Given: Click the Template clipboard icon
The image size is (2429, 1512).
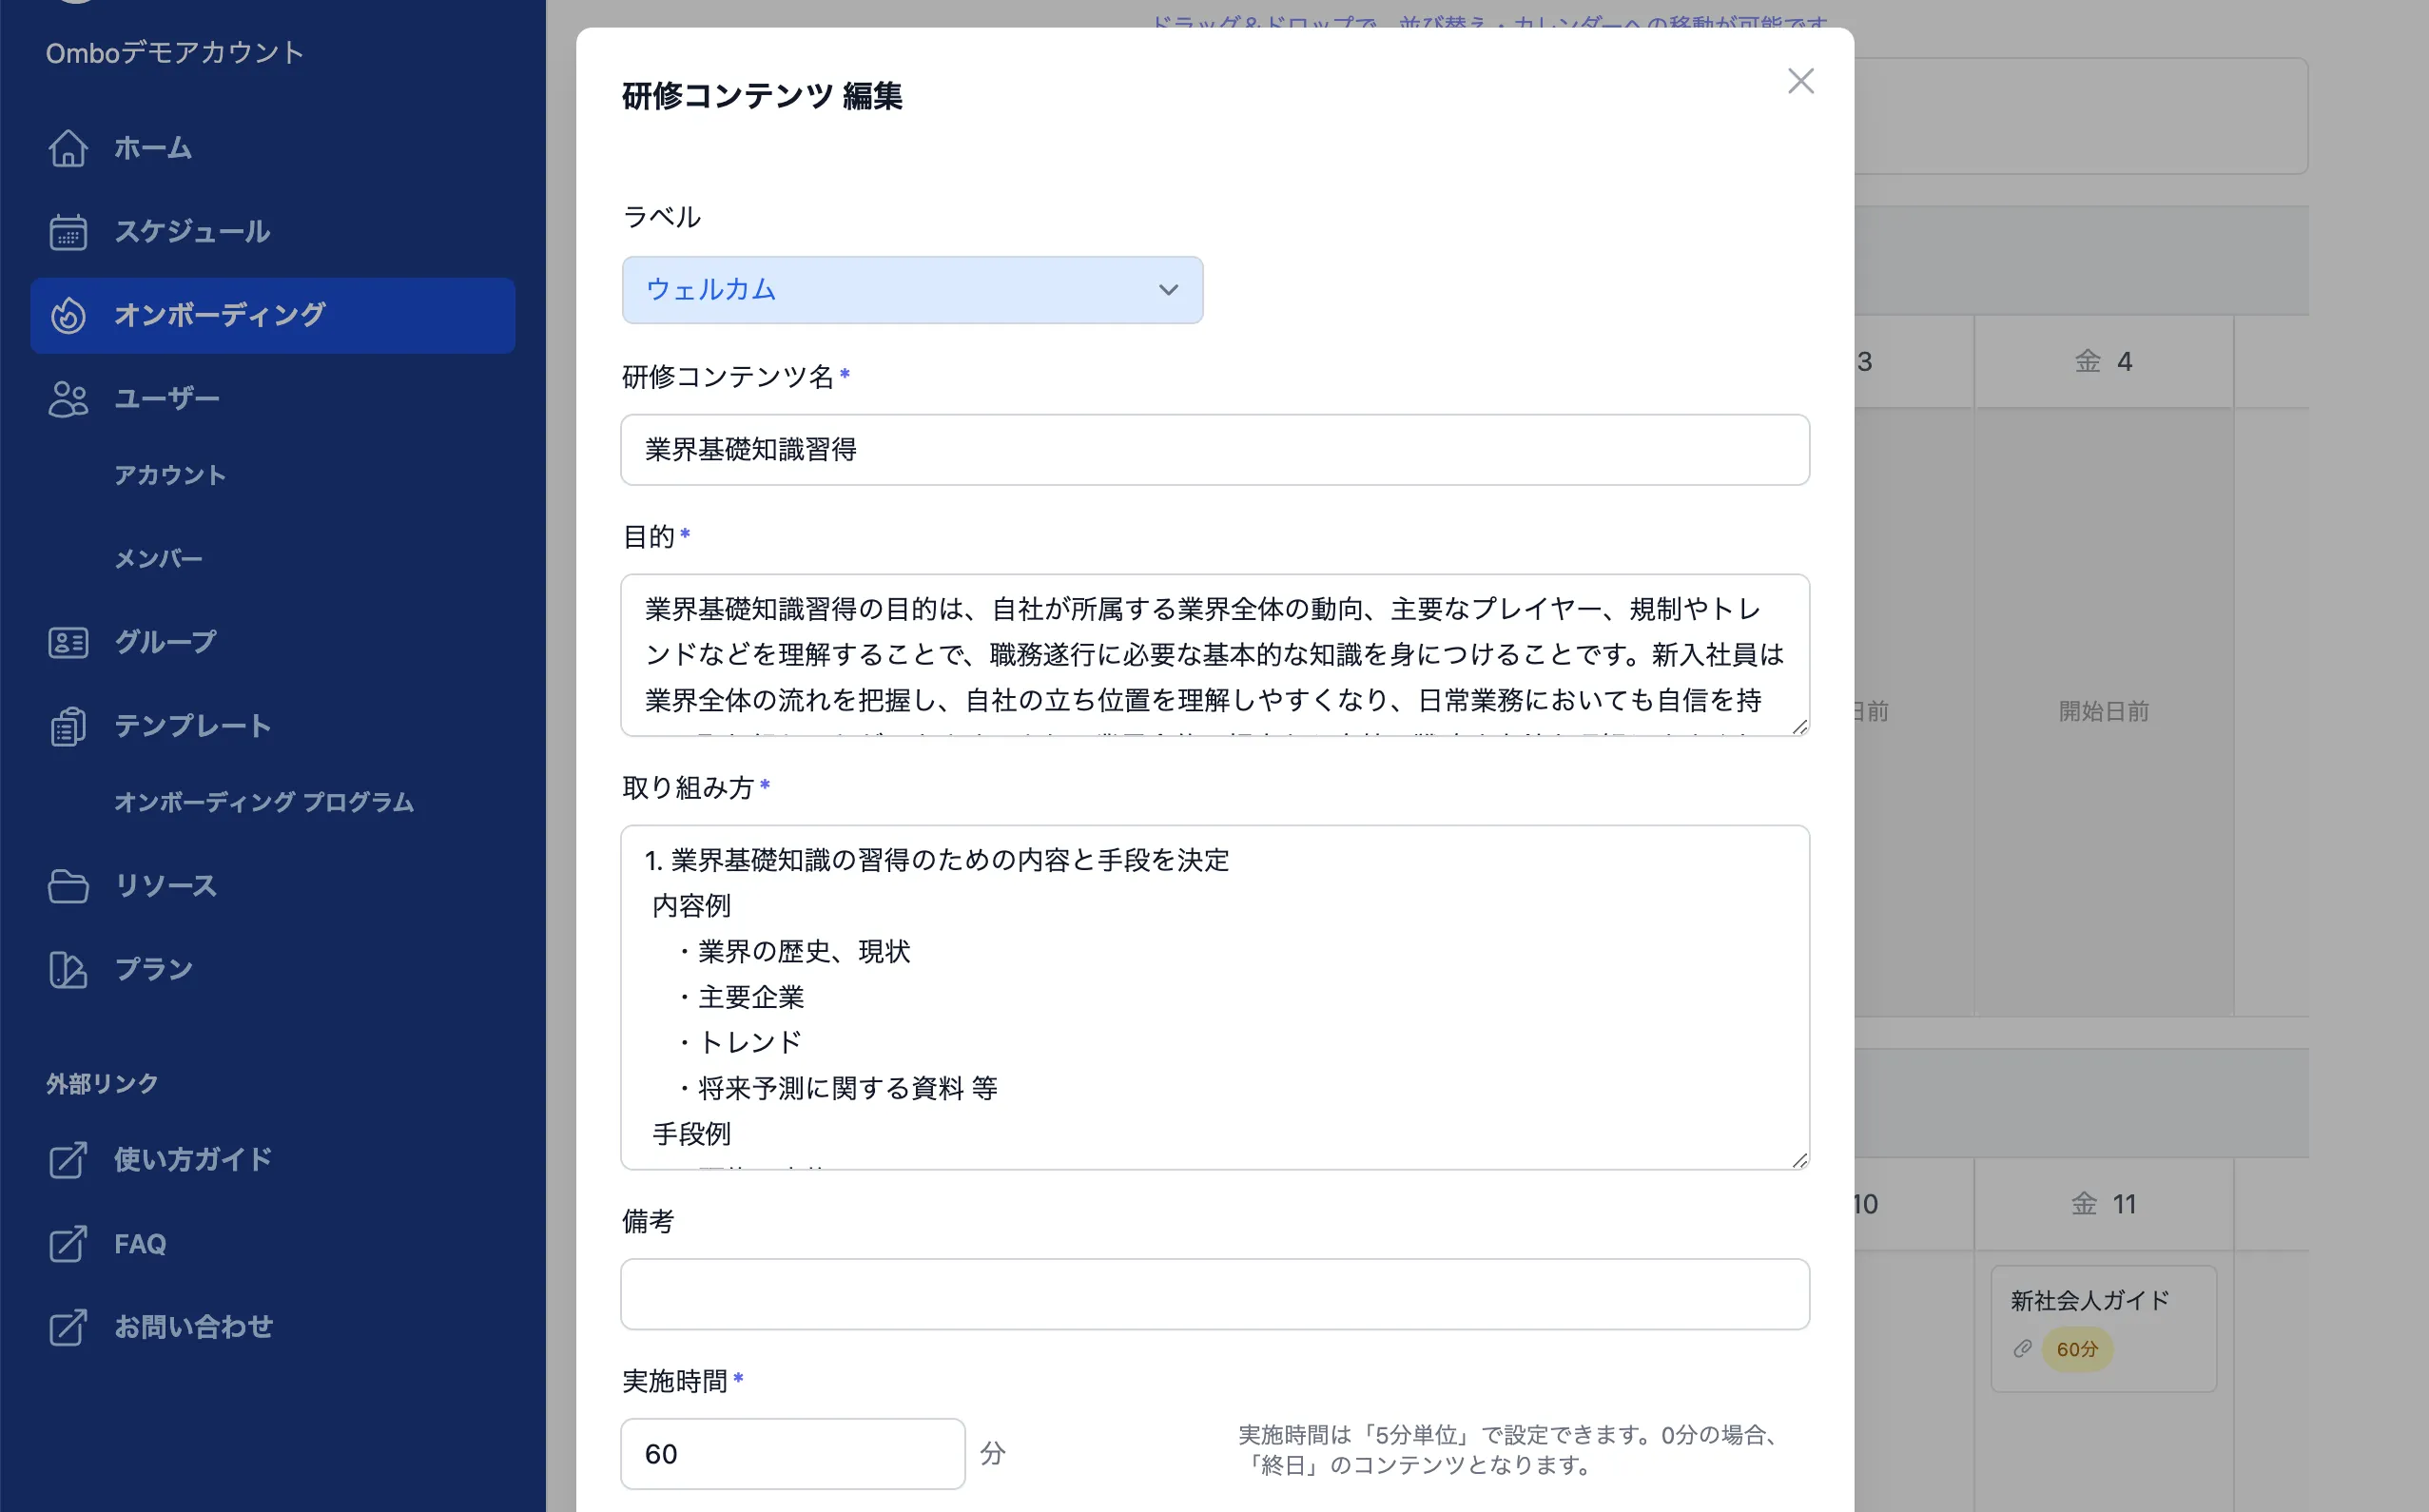Looking at the screenshot, I should point(68,726).
